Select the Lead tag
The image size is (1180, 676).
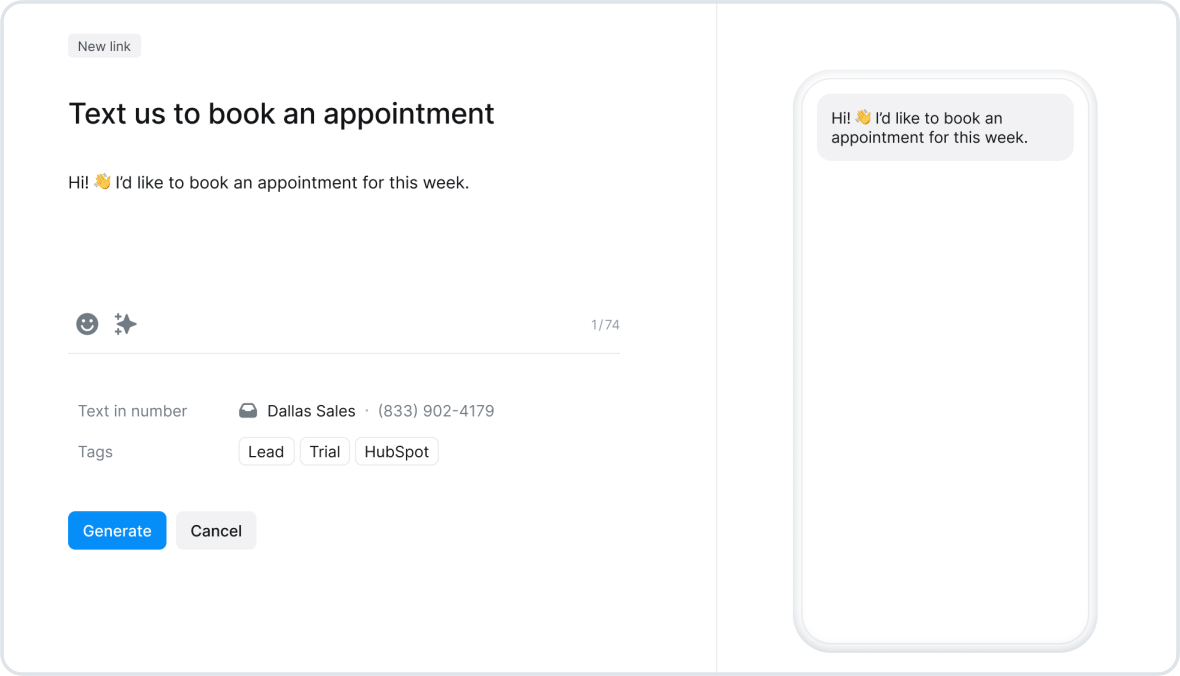coord(266,452)
